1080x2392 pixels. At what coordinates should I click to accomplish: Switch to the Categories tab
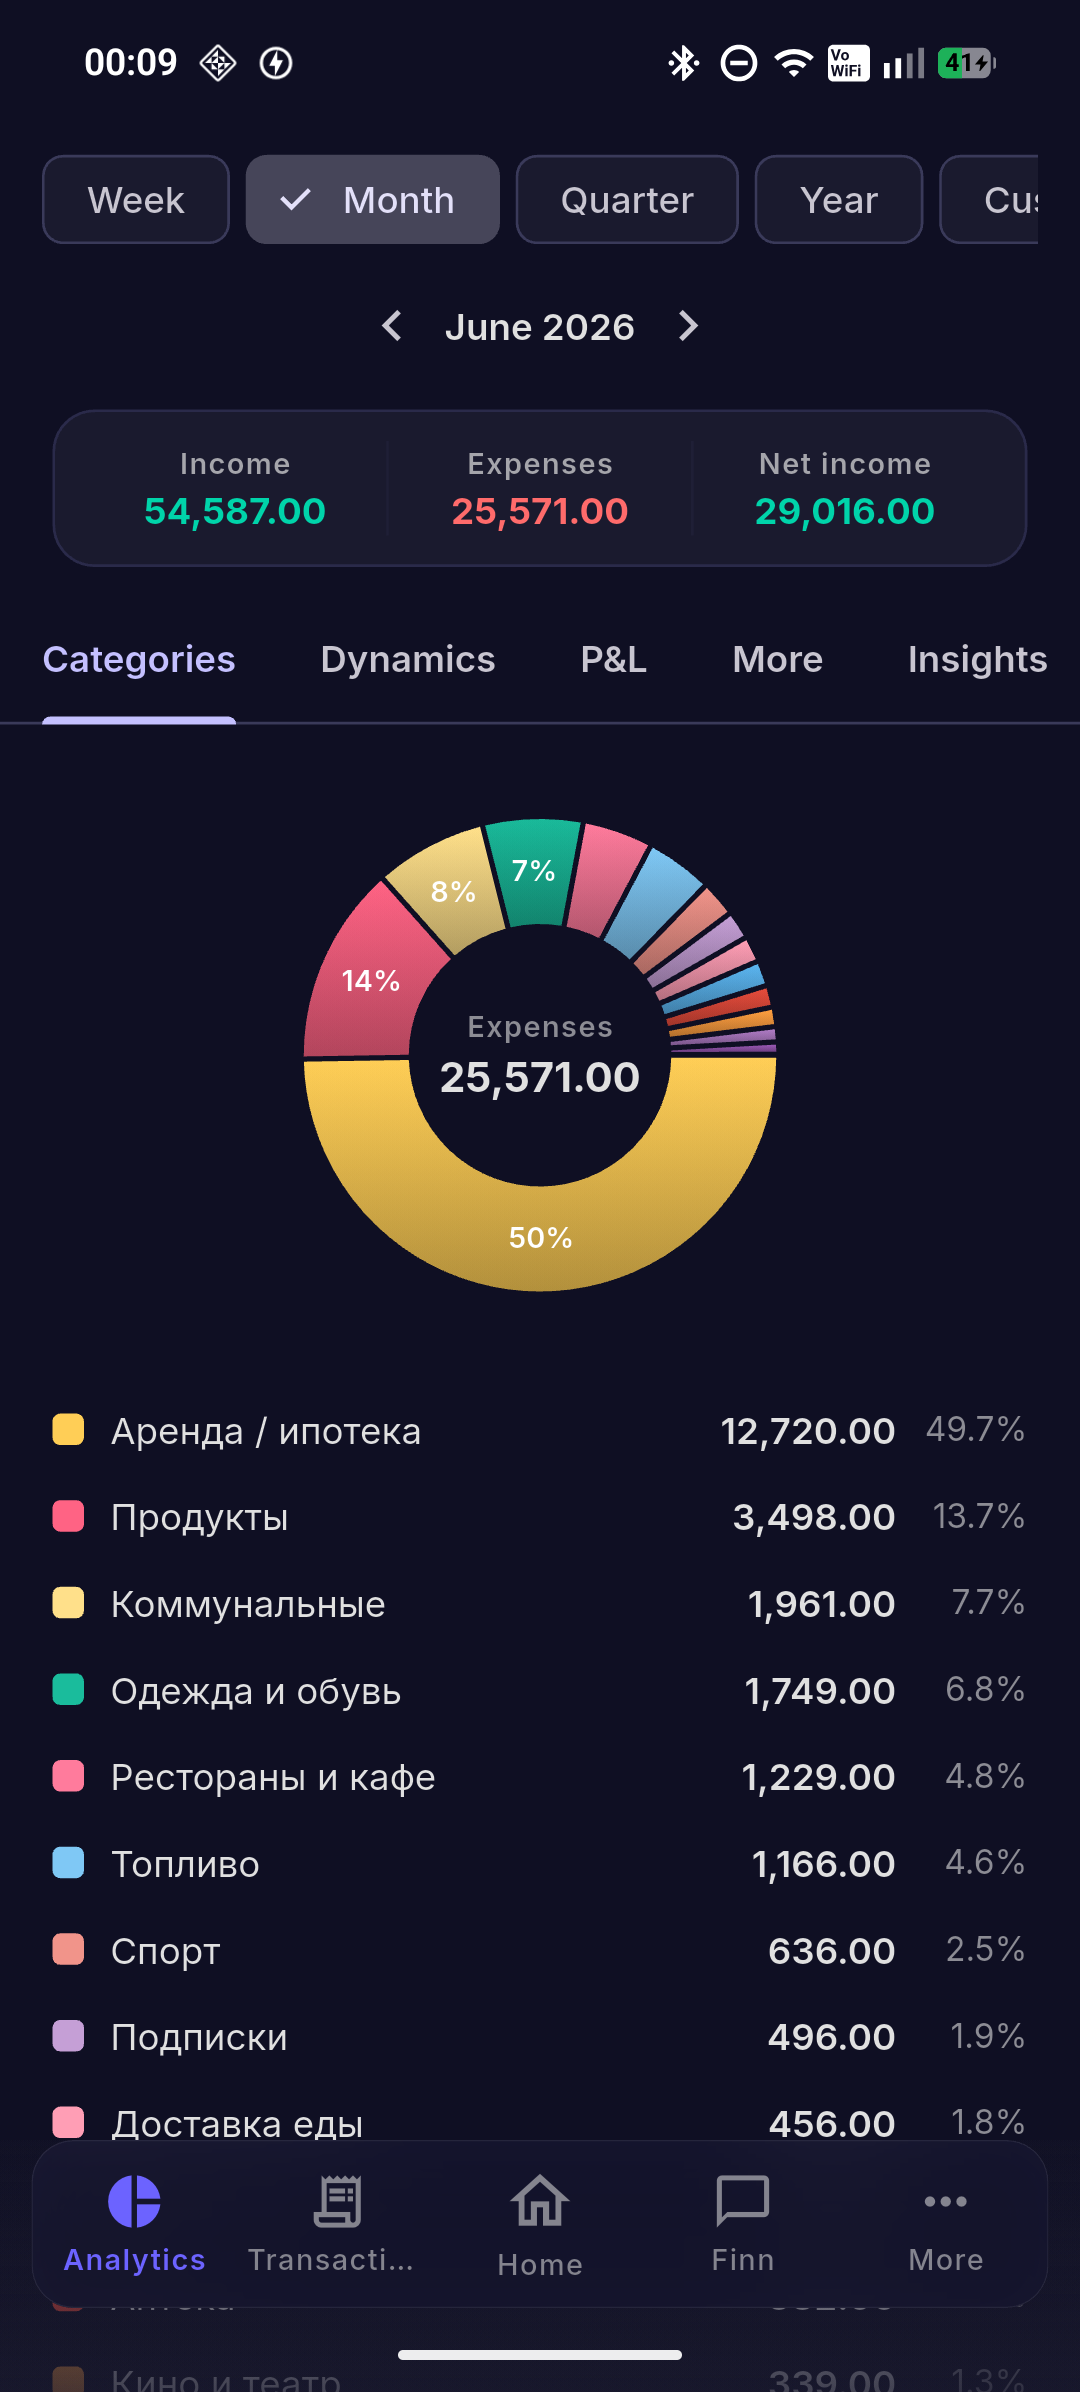pos(139,660)
